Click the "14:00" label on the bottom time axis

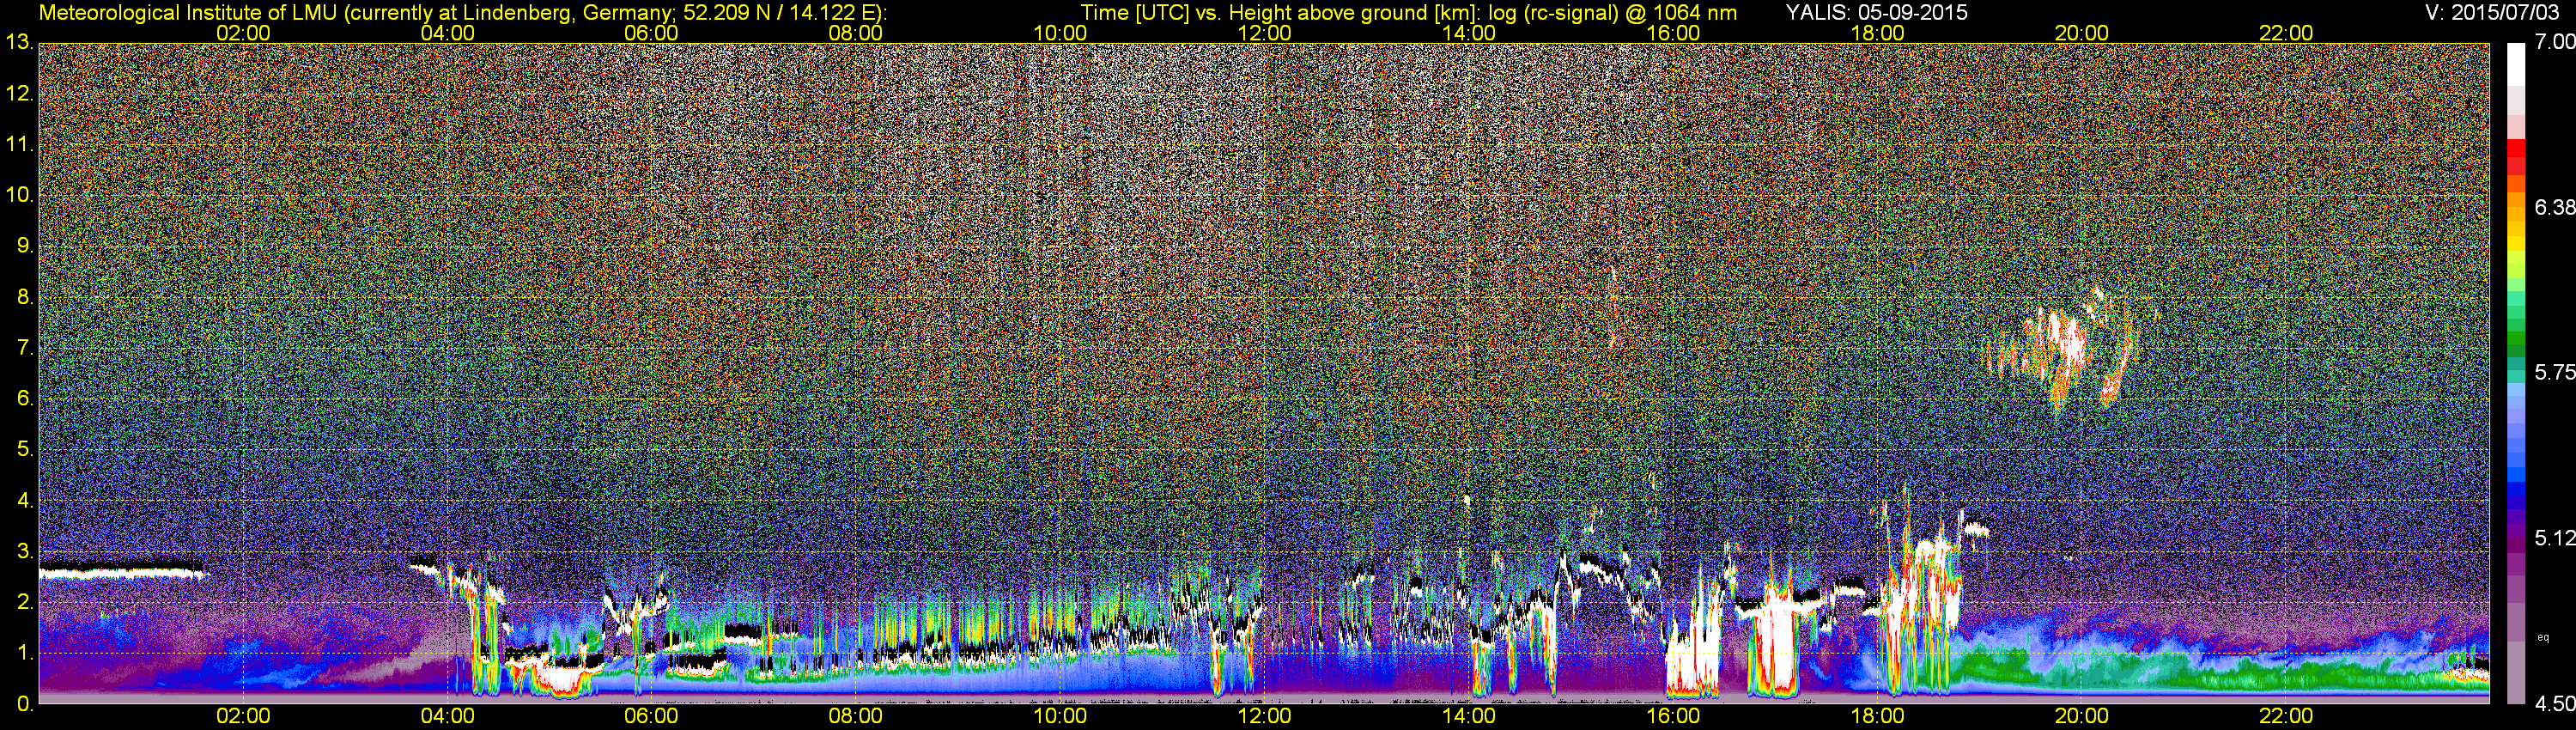coord(1469,717)
